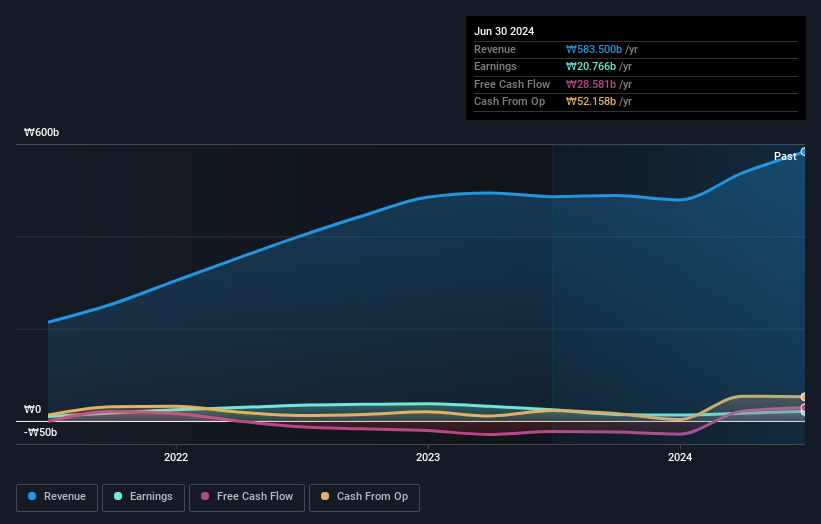Click the ₩52.158b cash from op value
This screenshot has width=821, height=524.
click(591, 102)
